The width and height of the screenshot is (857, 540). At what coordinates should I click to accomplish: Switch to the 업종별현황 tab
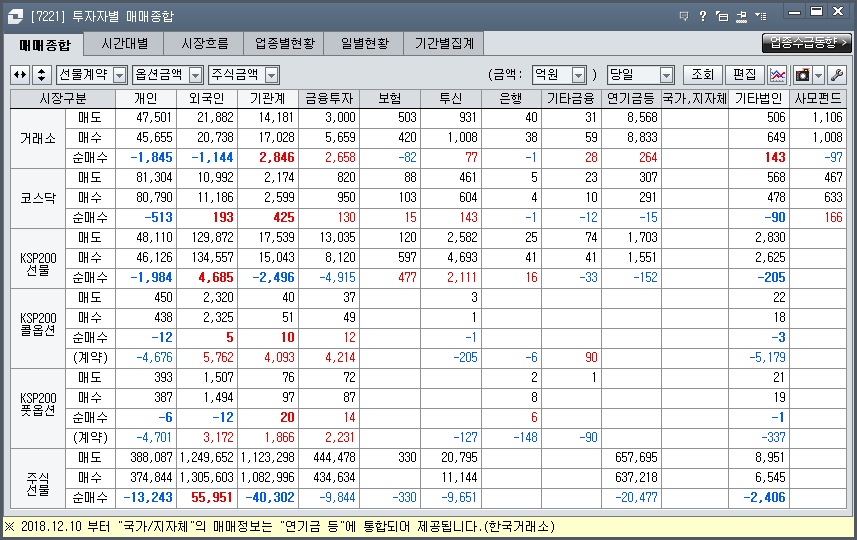click(284, 43)
